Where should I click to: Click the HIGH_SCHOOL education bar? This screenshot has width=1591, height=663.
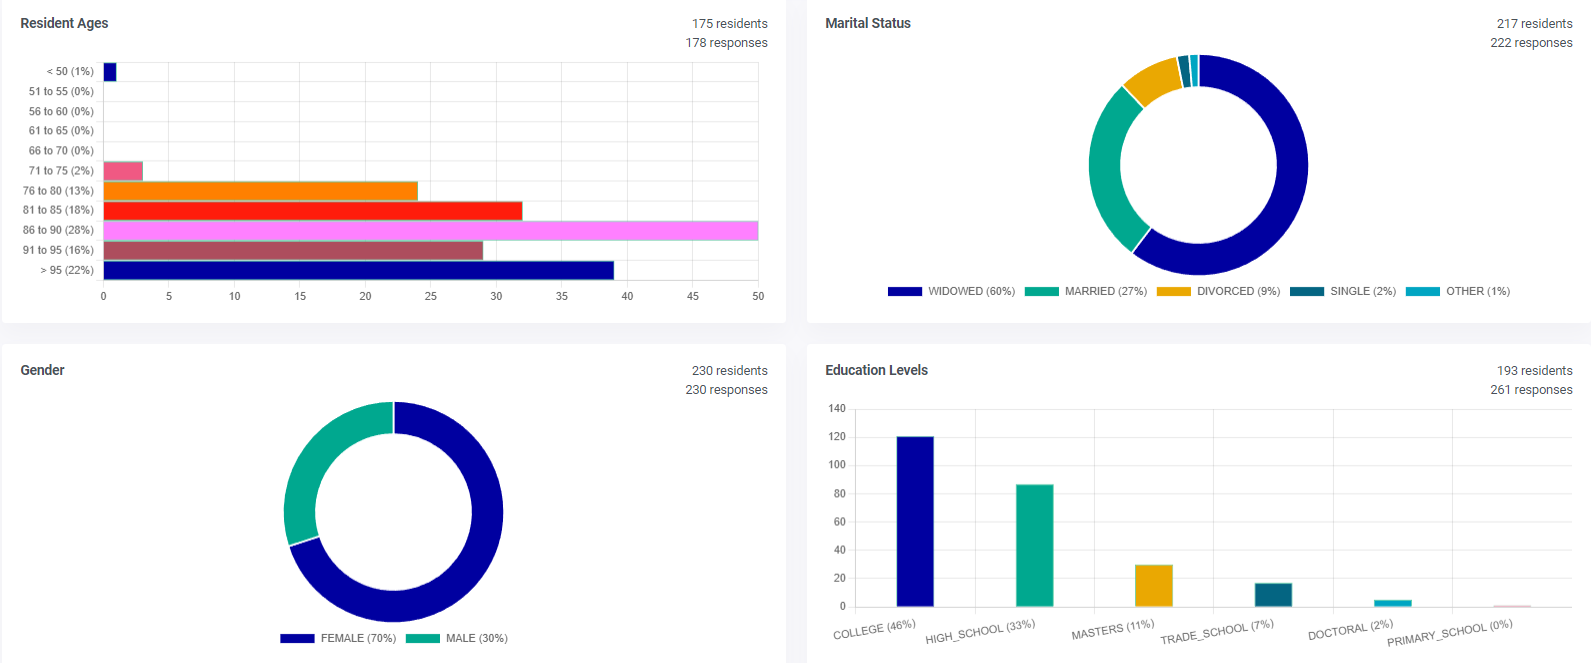tap(1035, 545)
